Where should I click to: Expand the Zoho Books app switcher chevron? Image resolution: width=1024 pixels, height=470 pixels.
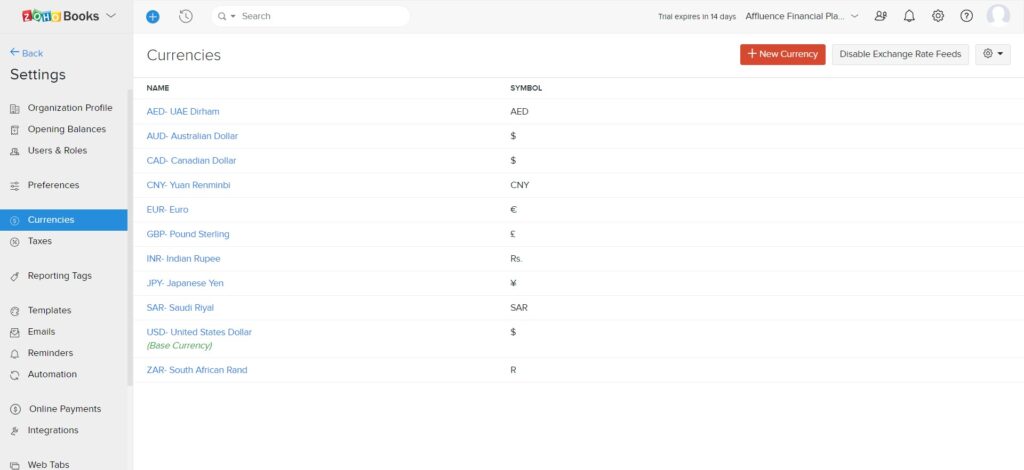pyautogui.click(x=111, y=16)
